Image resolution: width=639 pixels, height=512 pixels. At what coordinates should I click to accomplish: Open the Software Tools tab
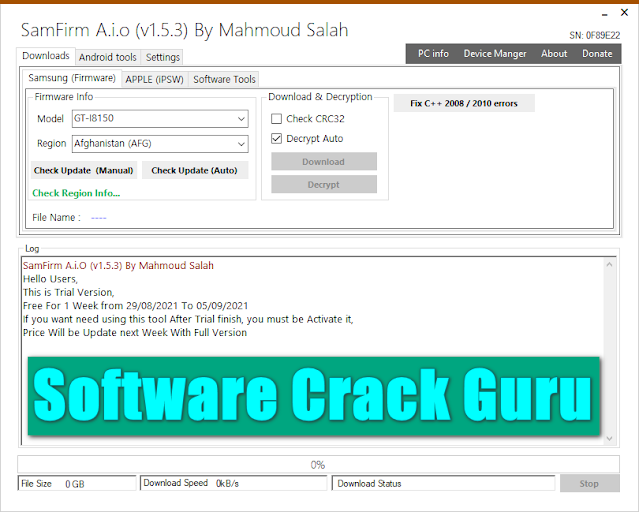pyautogui.click(x=224, y=79)
